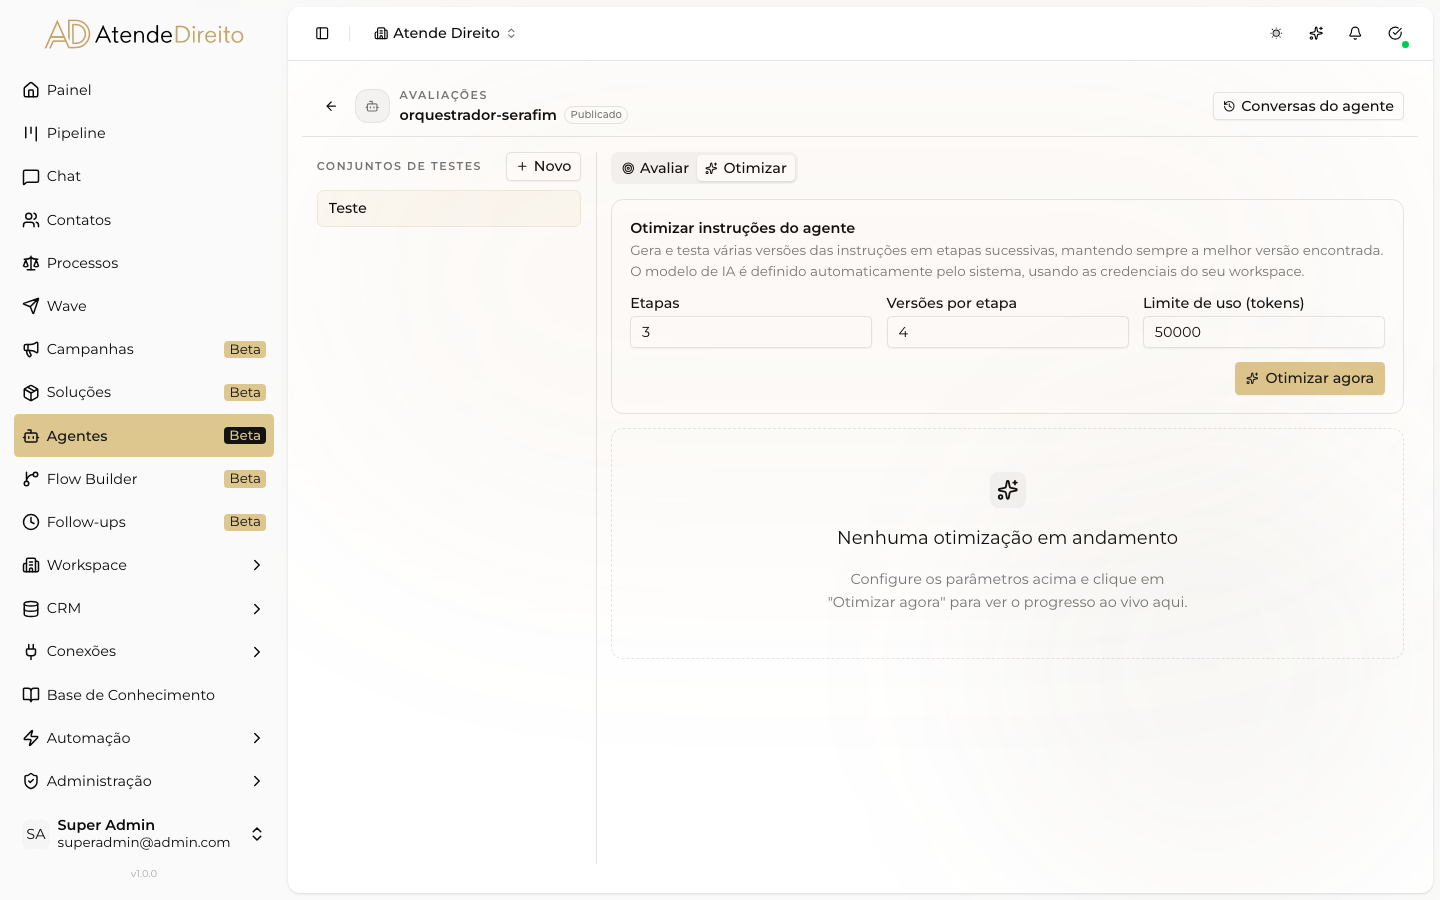Open the Atende Direito workspace switcher

pyautogui.click(x=445, y=33)
